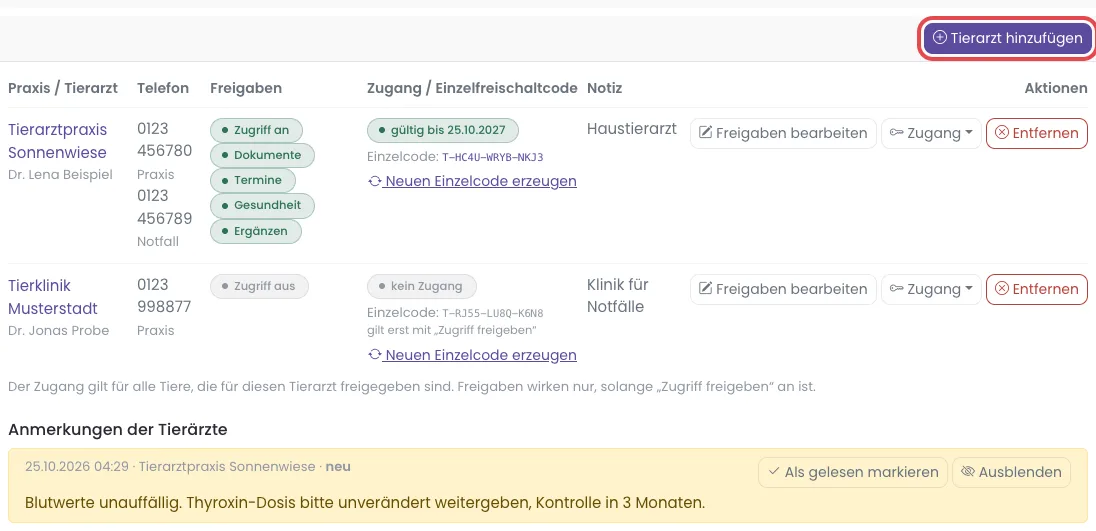This screenshot has height=531, width=1096.
Task: Click Dr. Jonas Probe name
Action: click(59, 330)
